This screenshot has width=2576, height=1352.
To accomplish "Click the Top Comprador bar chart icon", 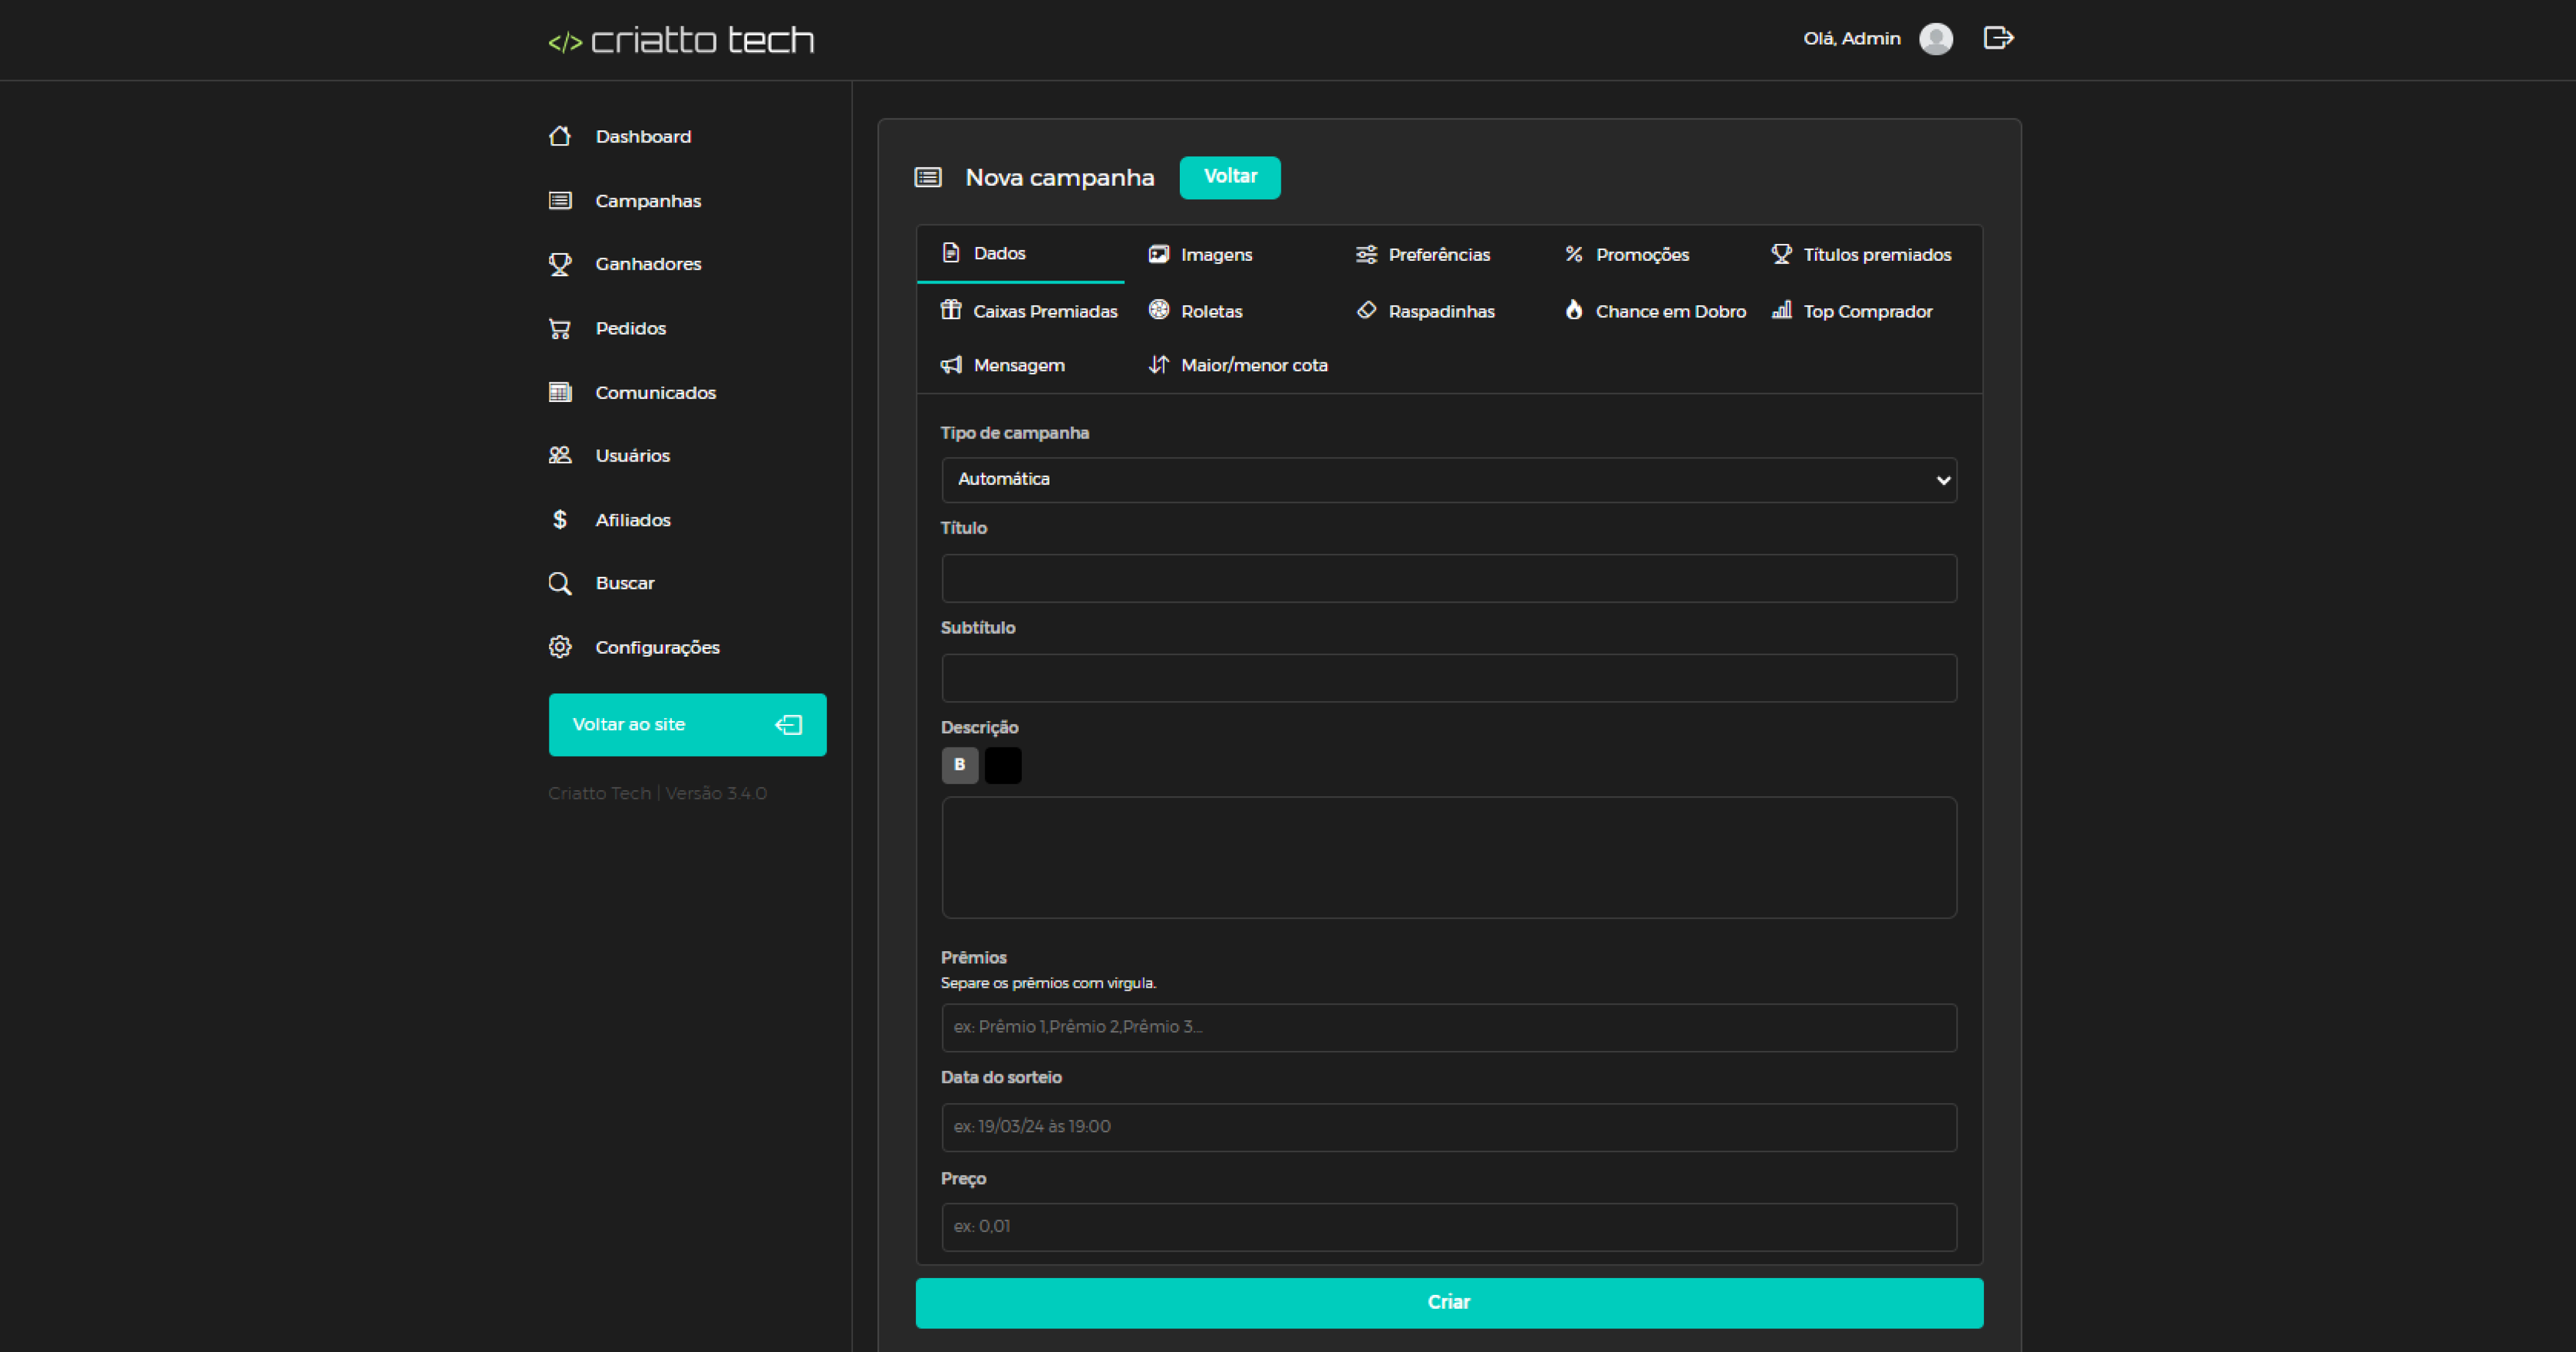I will coord(1782,310).
